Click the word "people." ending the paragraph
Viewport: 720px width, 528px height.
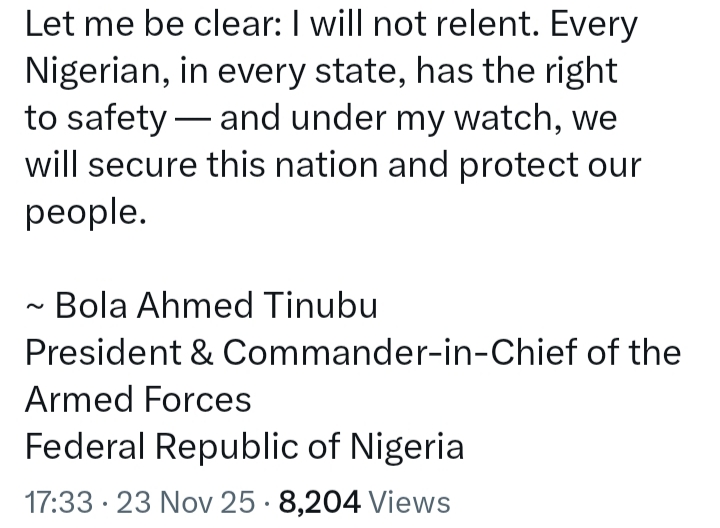click(x=85, y=213)
